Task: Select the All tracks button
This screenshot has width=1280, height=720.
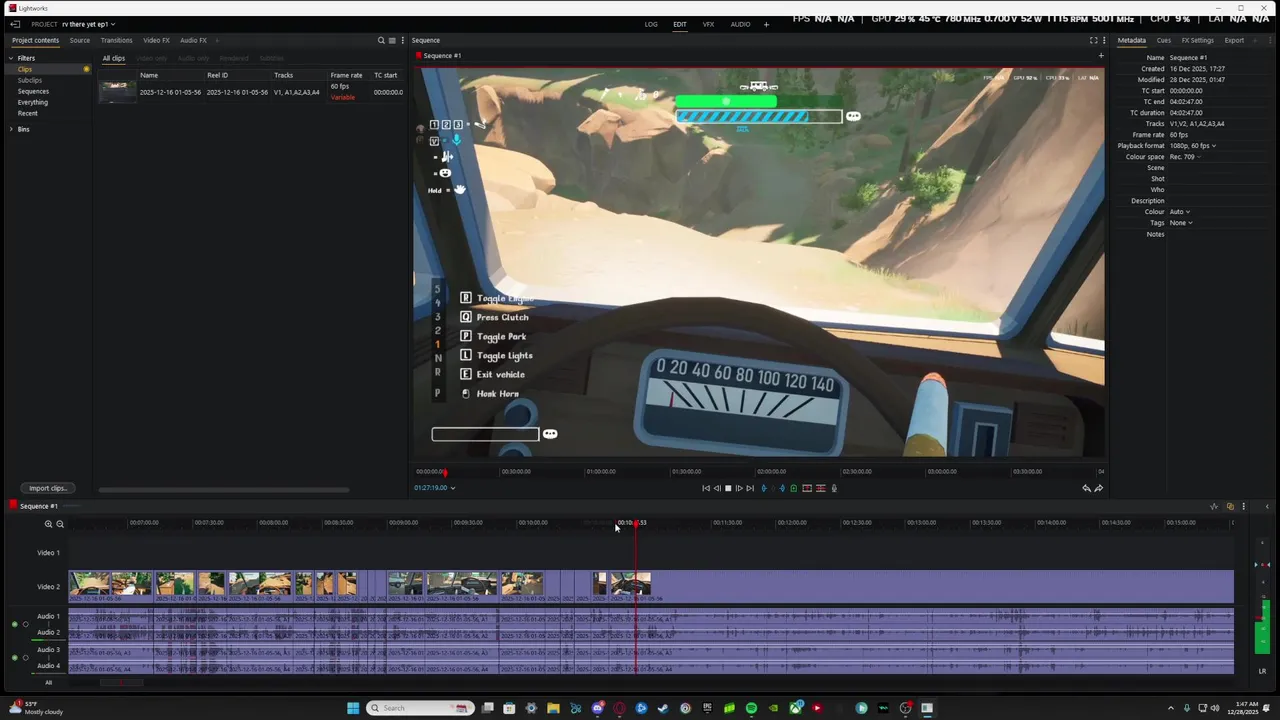Action: (48, 683)
